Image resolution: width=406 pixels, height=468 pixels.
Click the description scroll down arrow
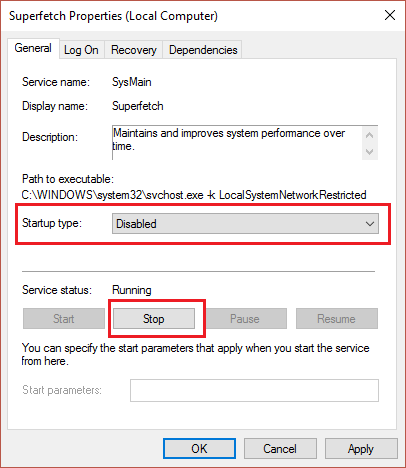(369, 152)
